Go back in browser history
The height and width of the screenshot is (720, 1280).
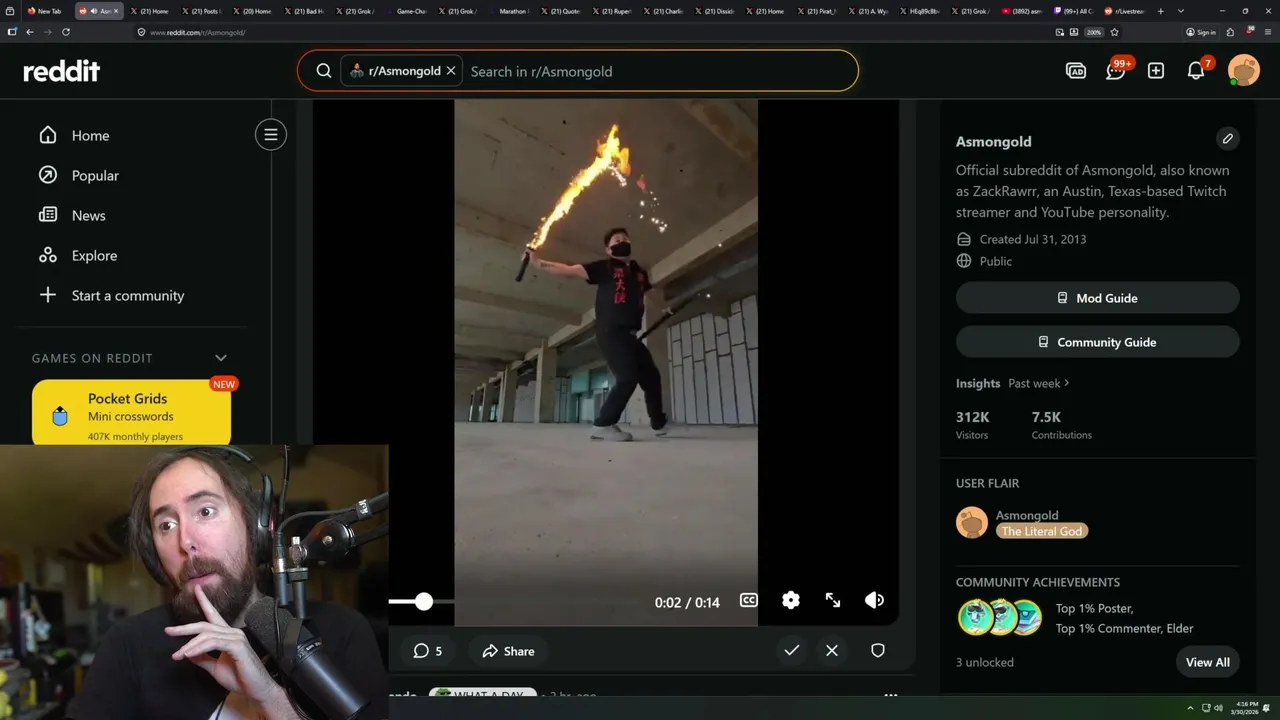point(30,32)
